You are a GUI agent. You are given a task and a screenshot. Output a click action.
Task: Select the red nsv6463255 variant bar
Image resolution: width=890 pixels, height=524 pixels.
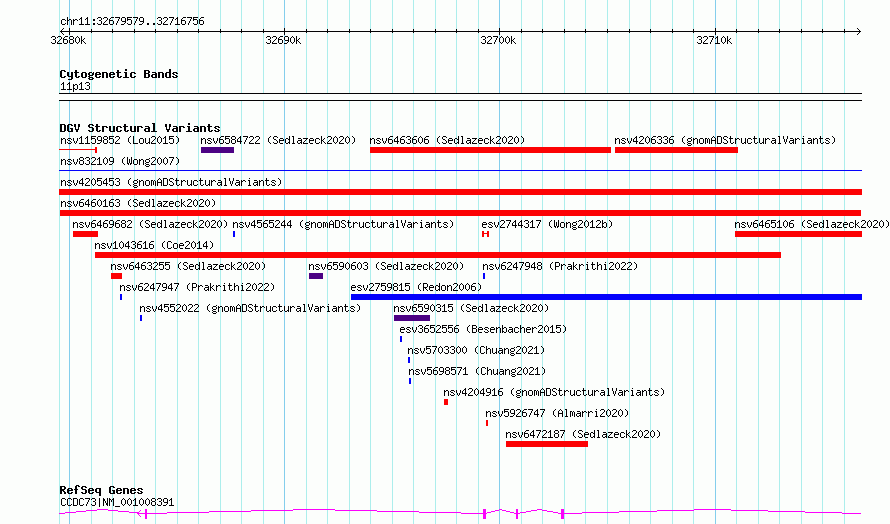click(116, 276)
